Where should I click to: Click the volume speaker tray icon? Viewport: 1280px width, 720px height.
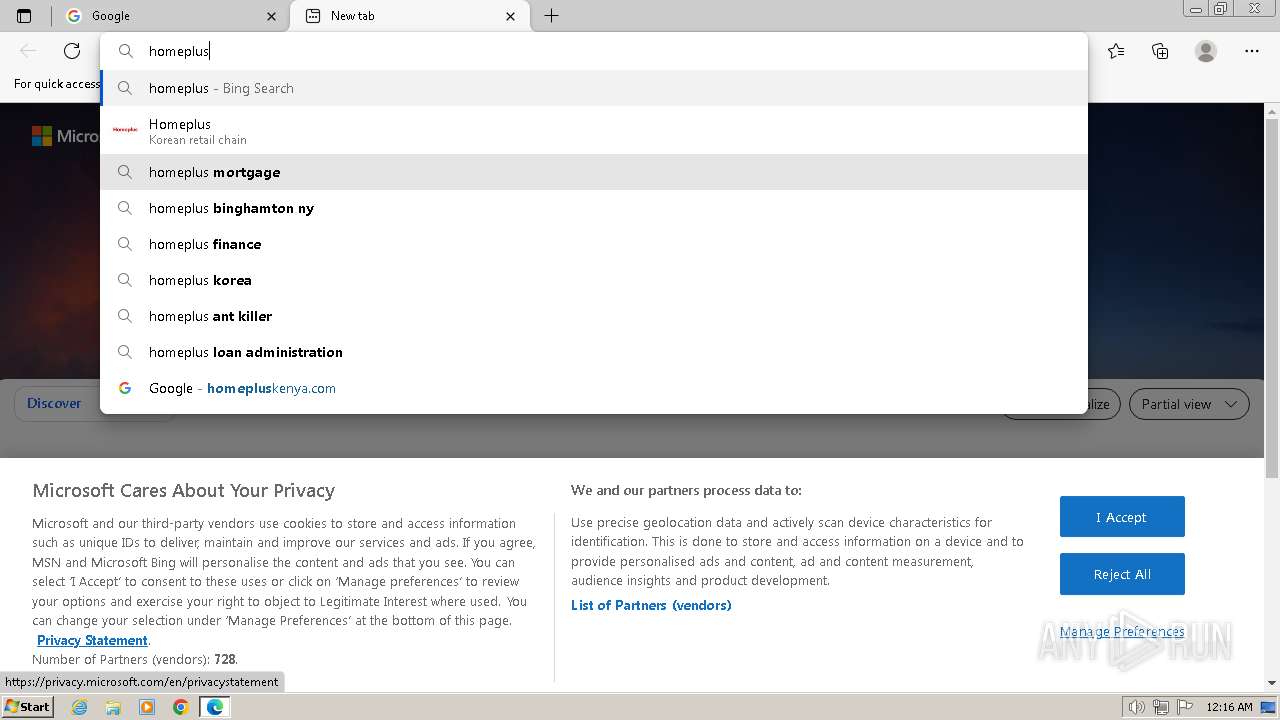point(1136,707)
